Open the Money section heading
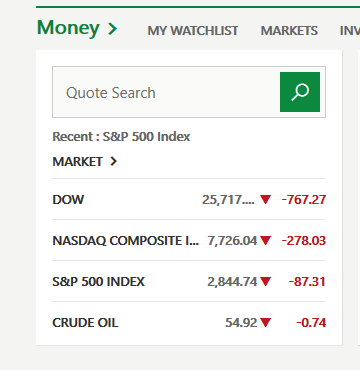The height and width of the screenshot is (370, 360). click(x=68, y=28)
